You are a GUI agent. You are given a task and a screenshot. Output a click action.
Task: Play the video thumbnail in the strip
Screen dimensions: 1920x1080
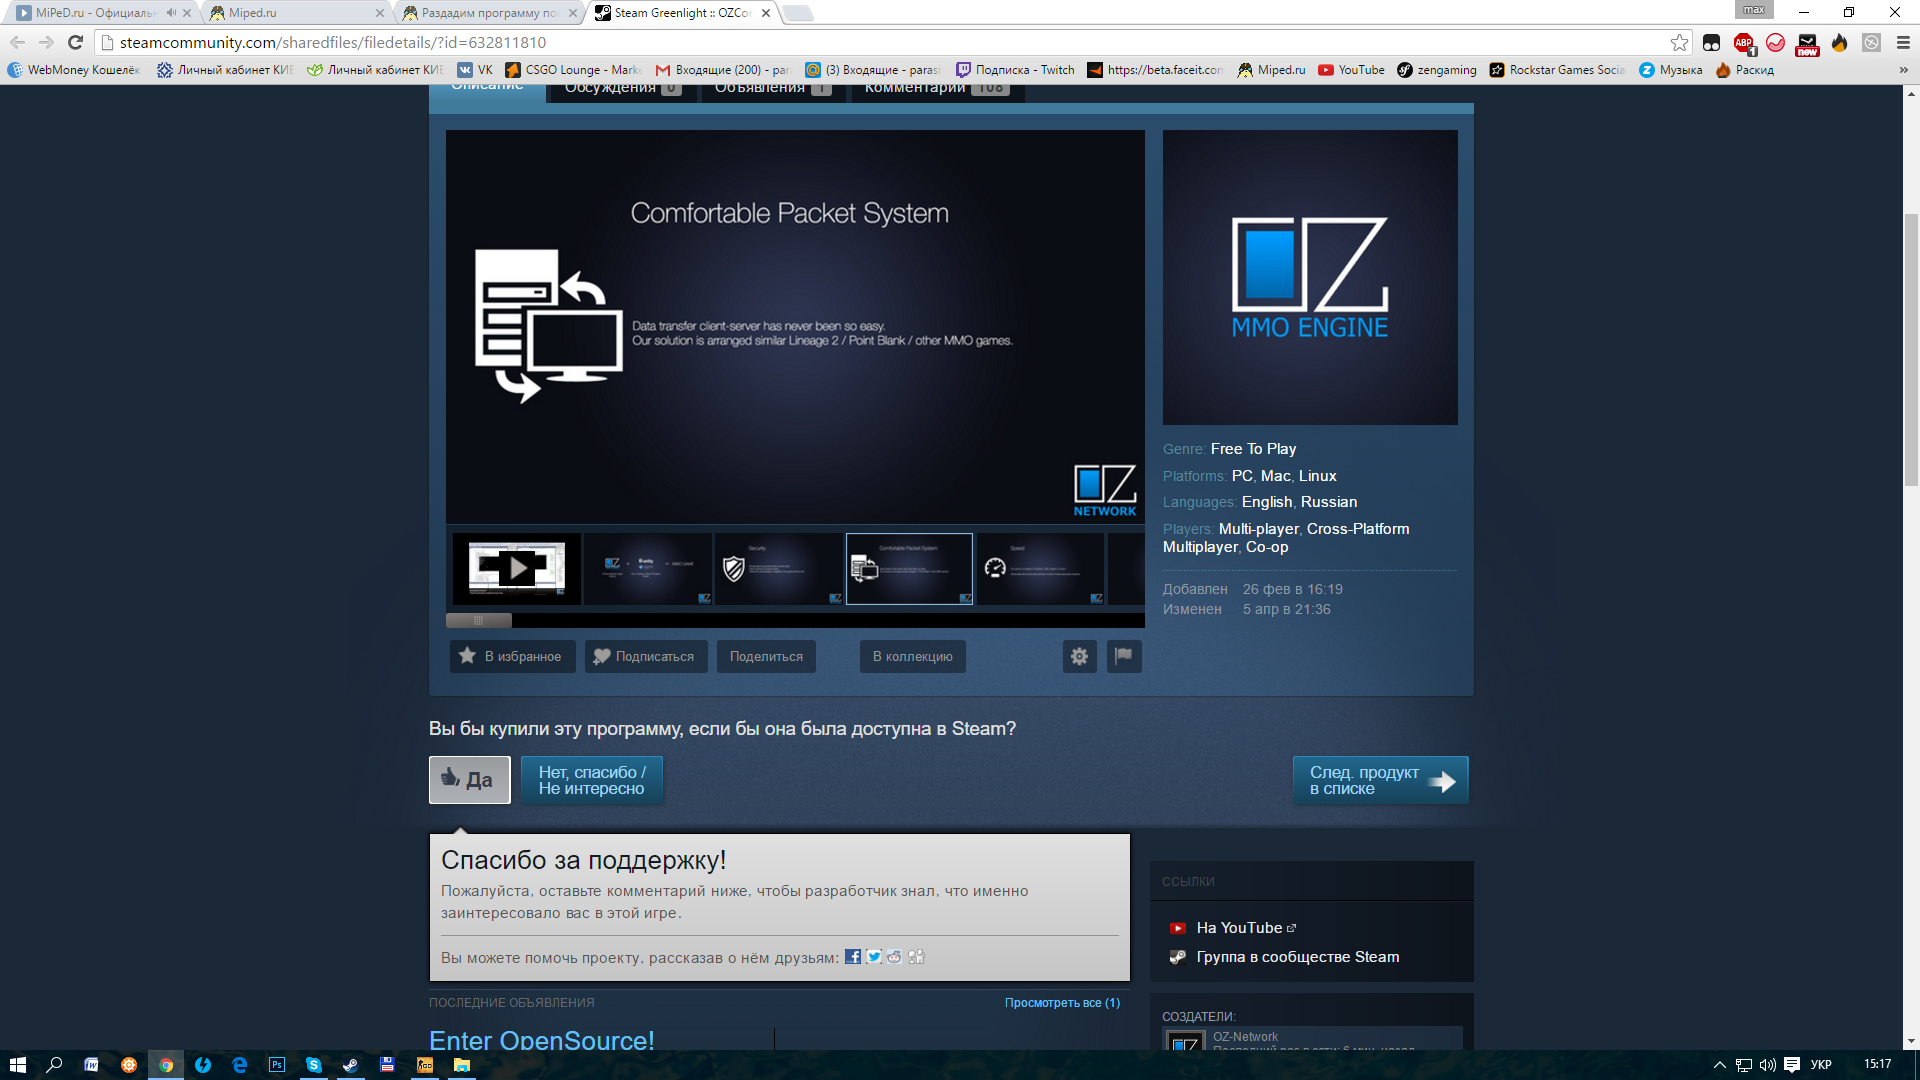(x=517, y=569)
